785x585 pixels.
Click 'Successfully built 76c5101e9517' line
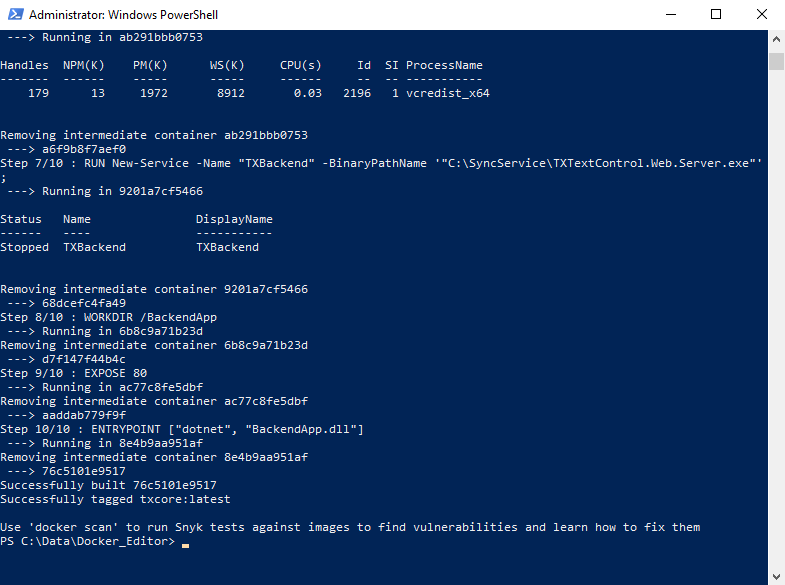click(108, 485)
